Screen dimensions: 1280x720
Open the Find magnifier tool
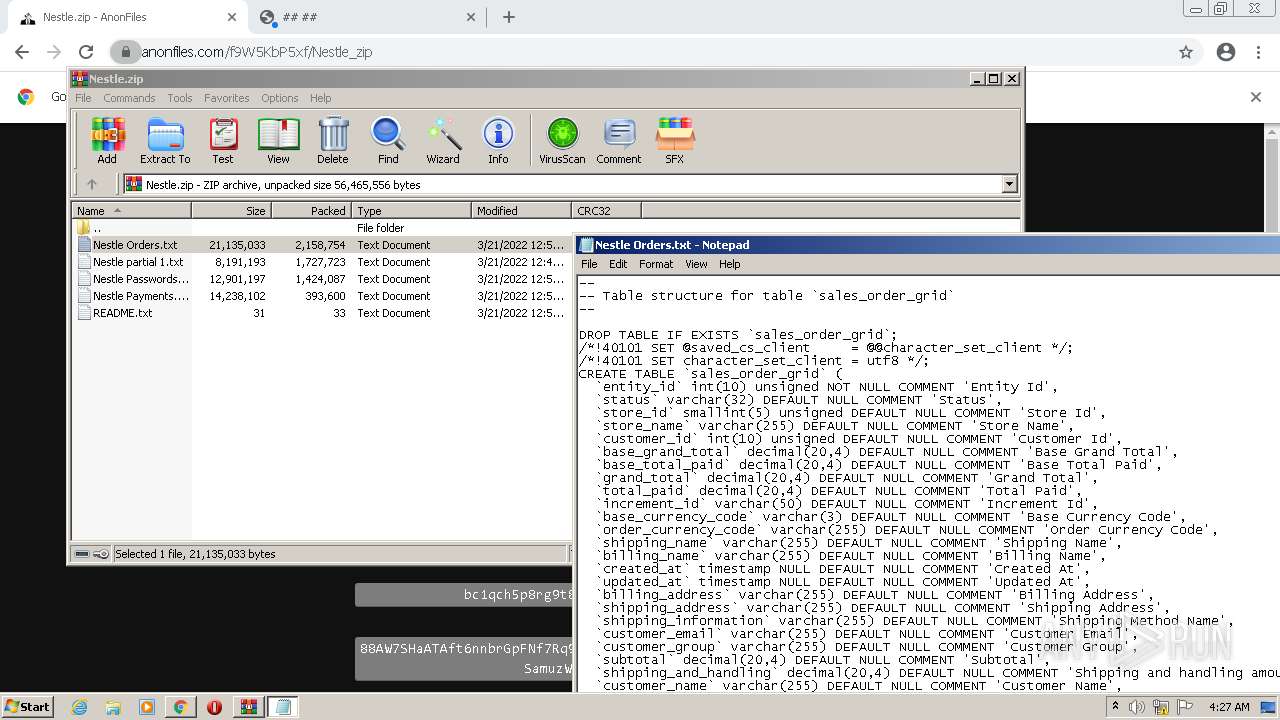388,141
